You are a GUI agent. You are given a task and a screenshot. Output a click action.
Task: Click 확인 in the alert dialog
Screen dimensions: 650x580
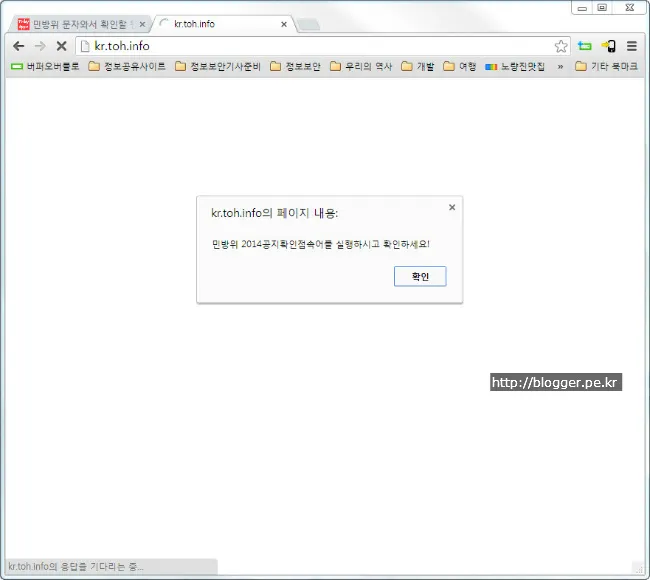420,276
